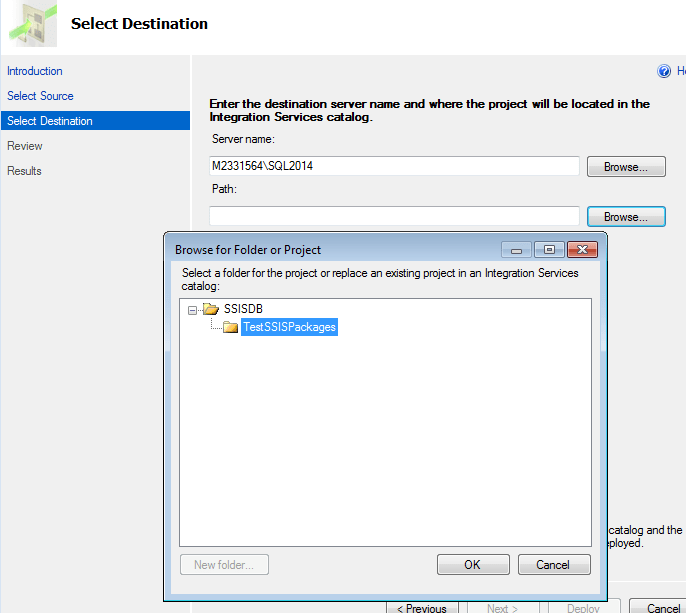Click the Previous wizard button

click(x=423, y=607)
